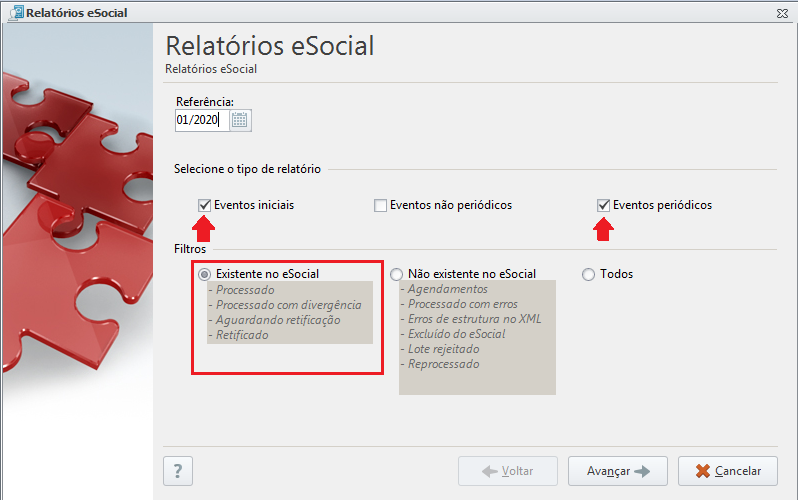The width and height of the screenshot is (798, 500).
Task: Click 'Erros de estrutura no XML' text
Action: (474, 319)
